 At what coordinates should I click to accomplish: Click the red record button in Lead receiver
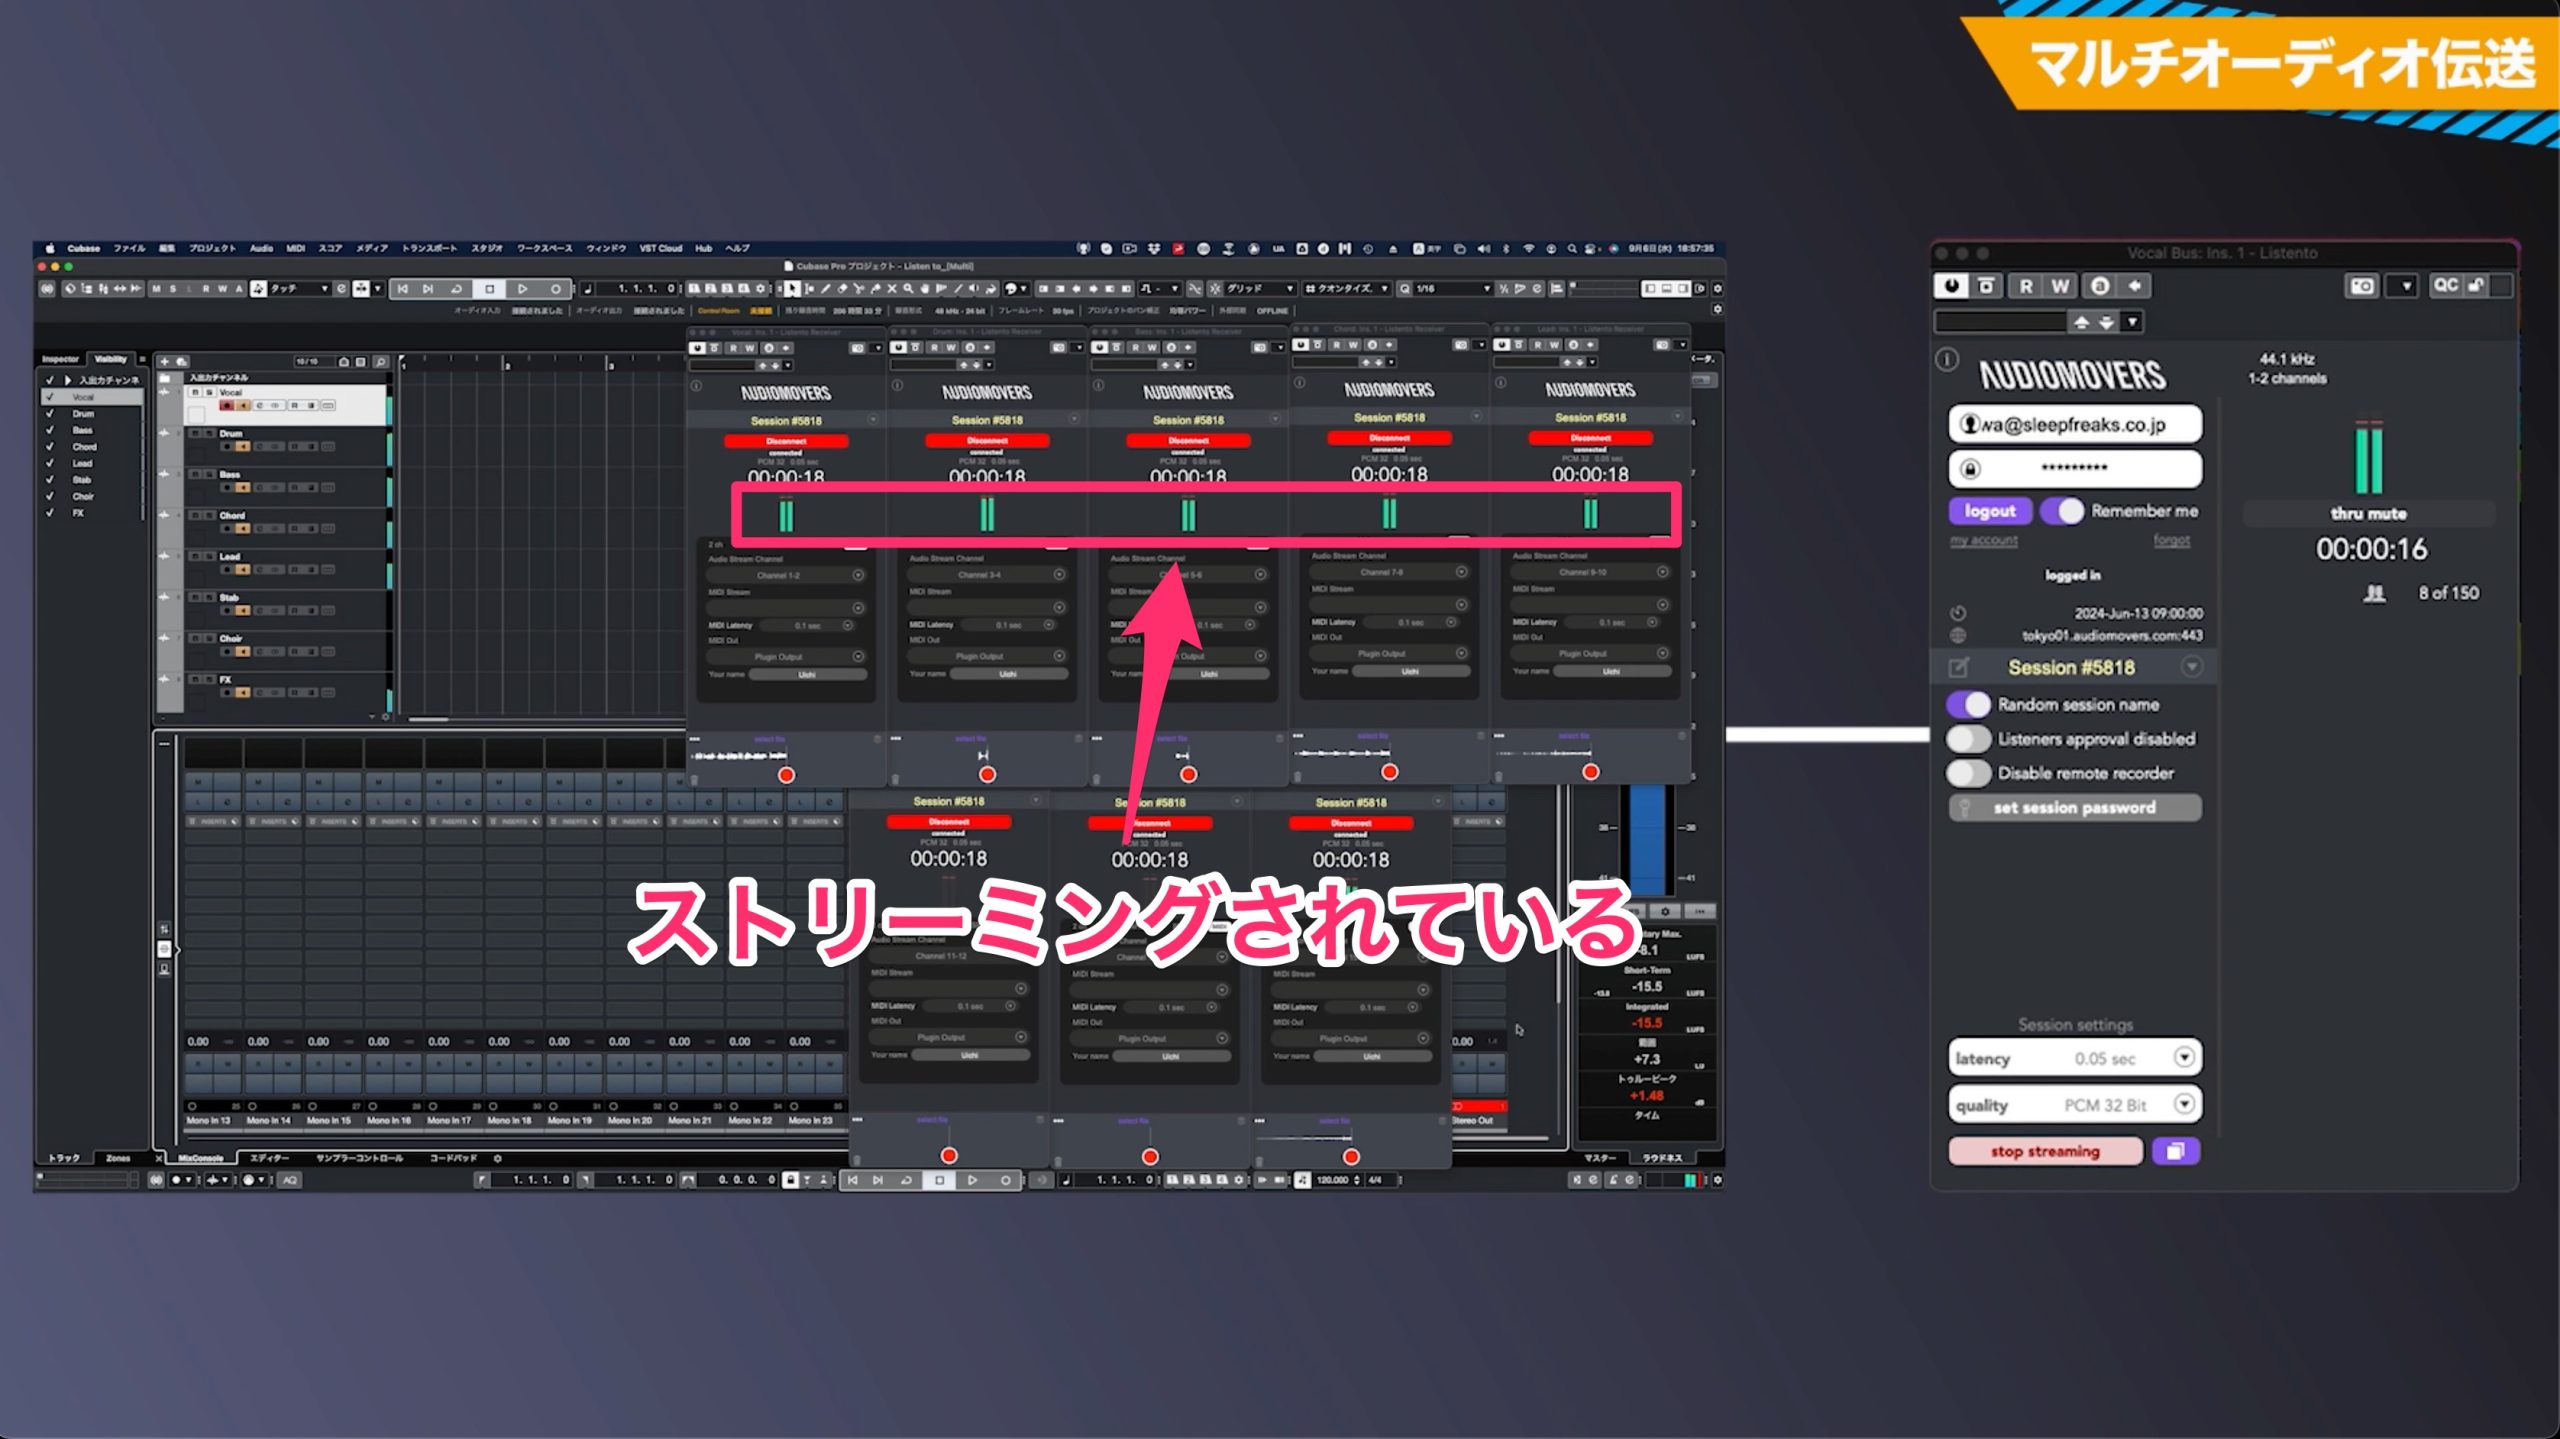[x=1590, y=772]
